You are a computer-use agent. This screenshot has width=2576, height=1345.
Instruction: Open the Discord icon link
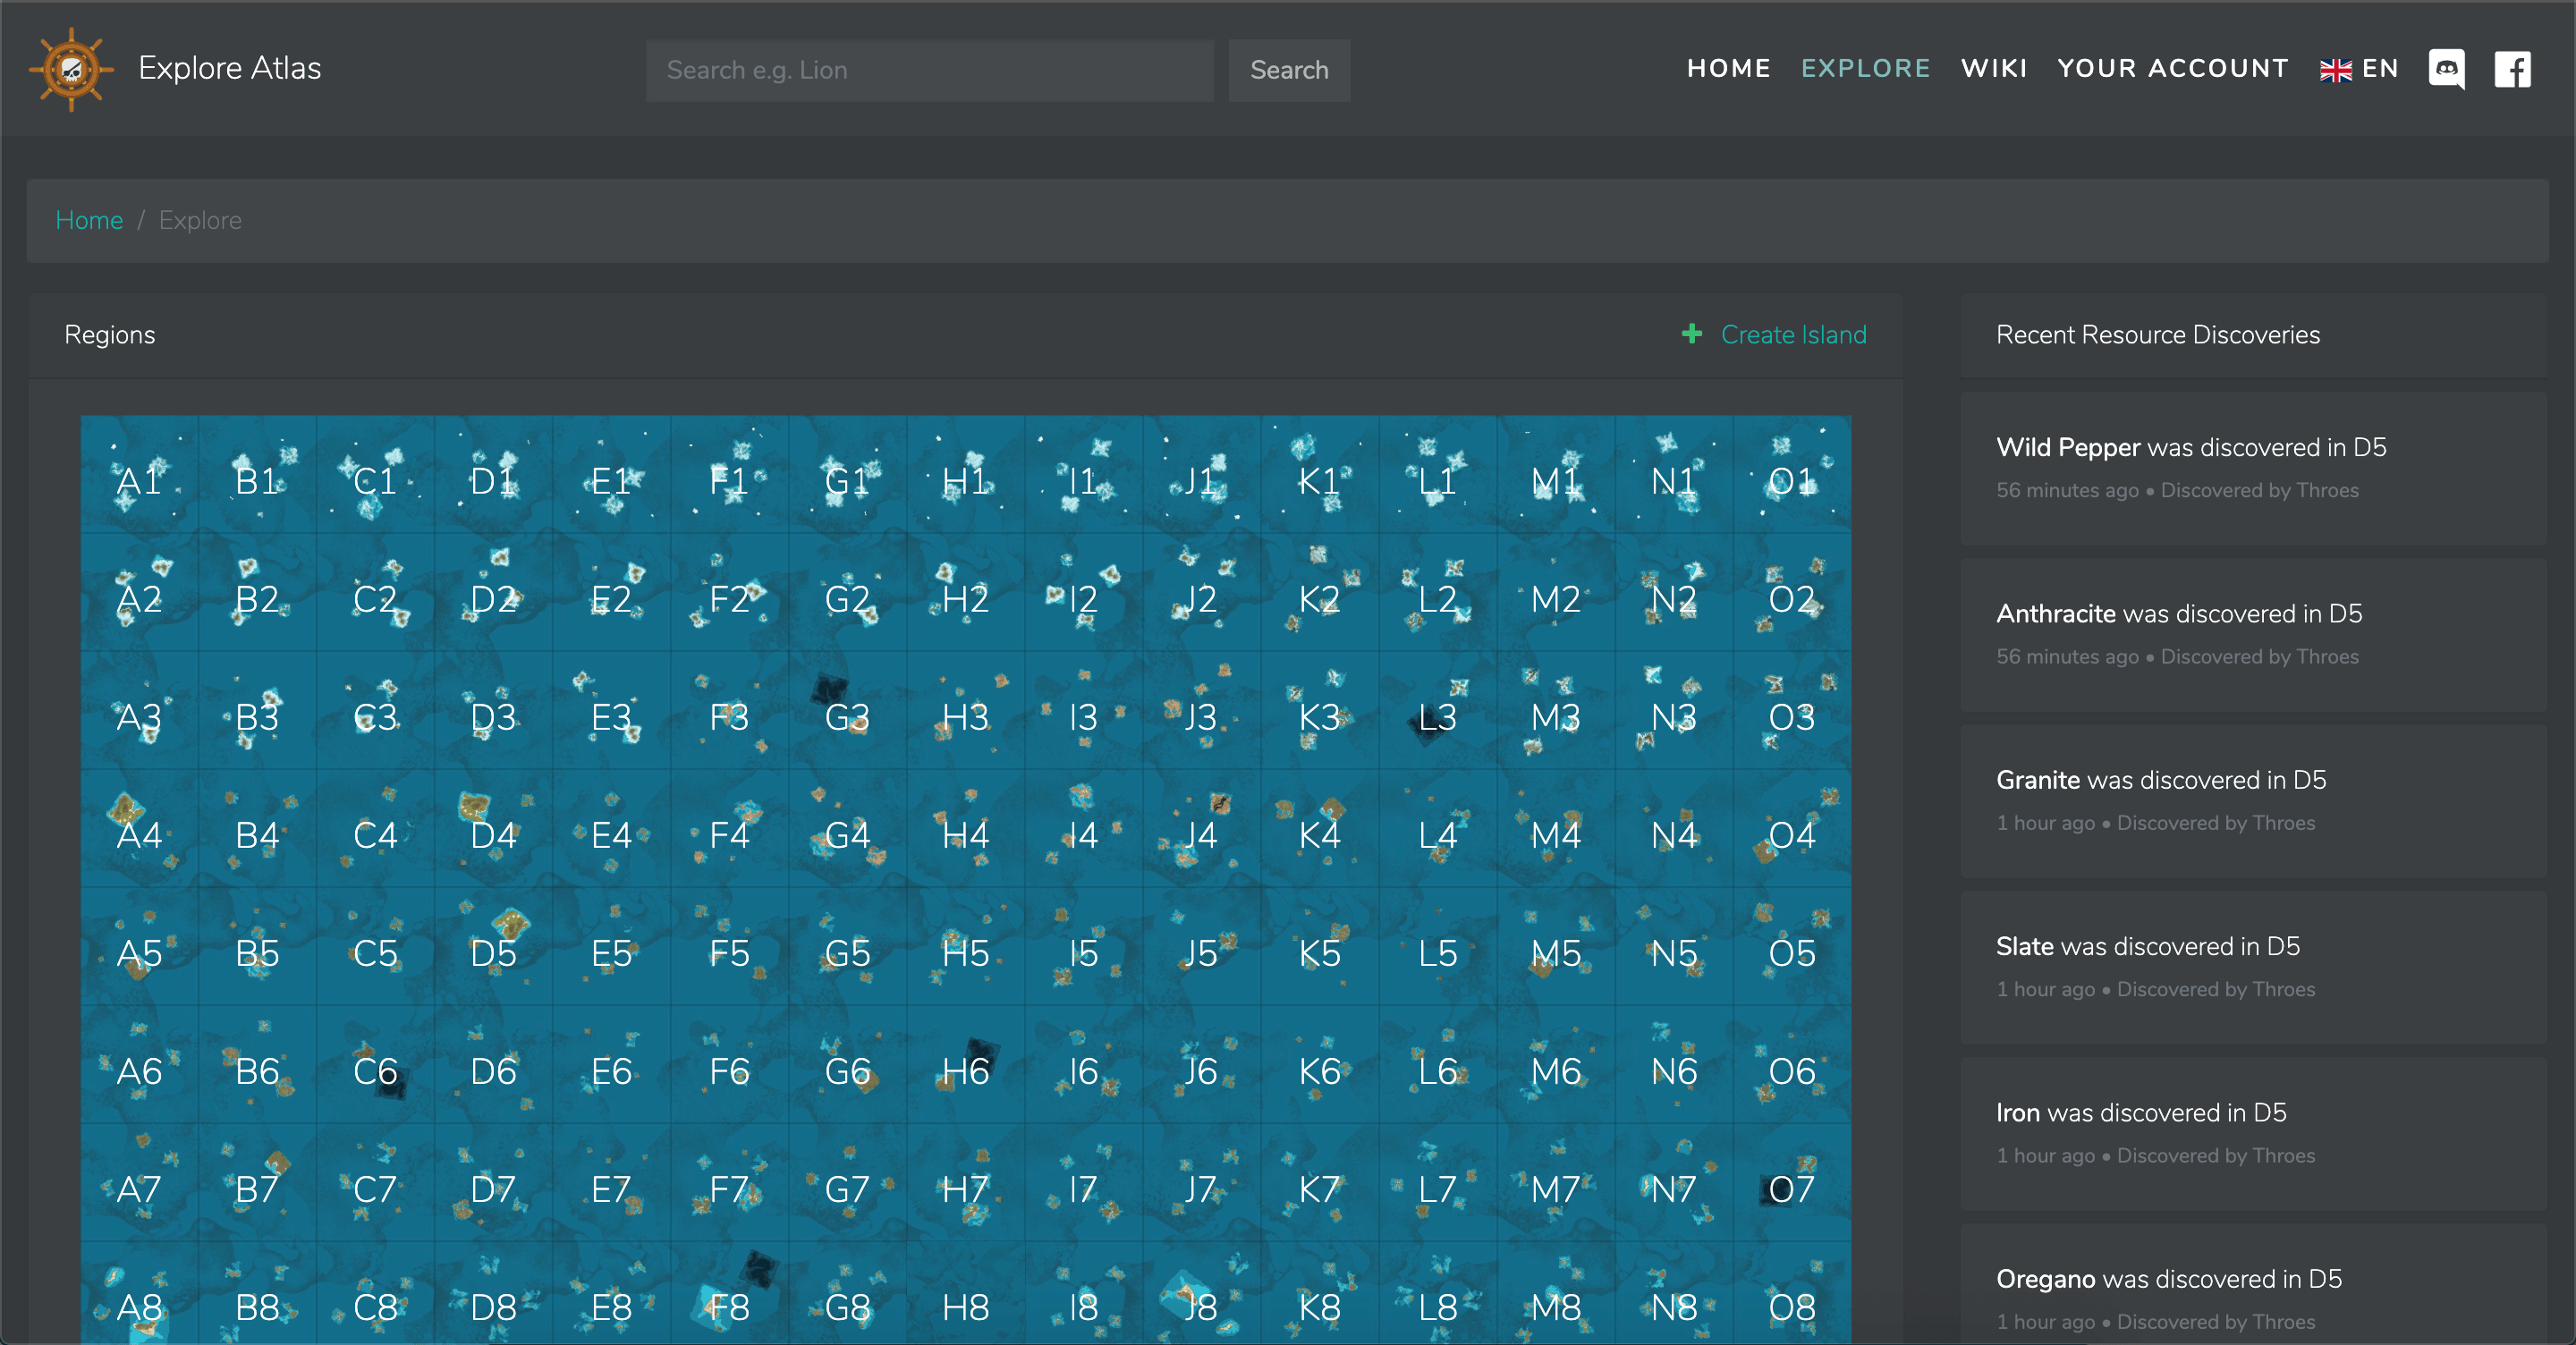coord(2446,69)
